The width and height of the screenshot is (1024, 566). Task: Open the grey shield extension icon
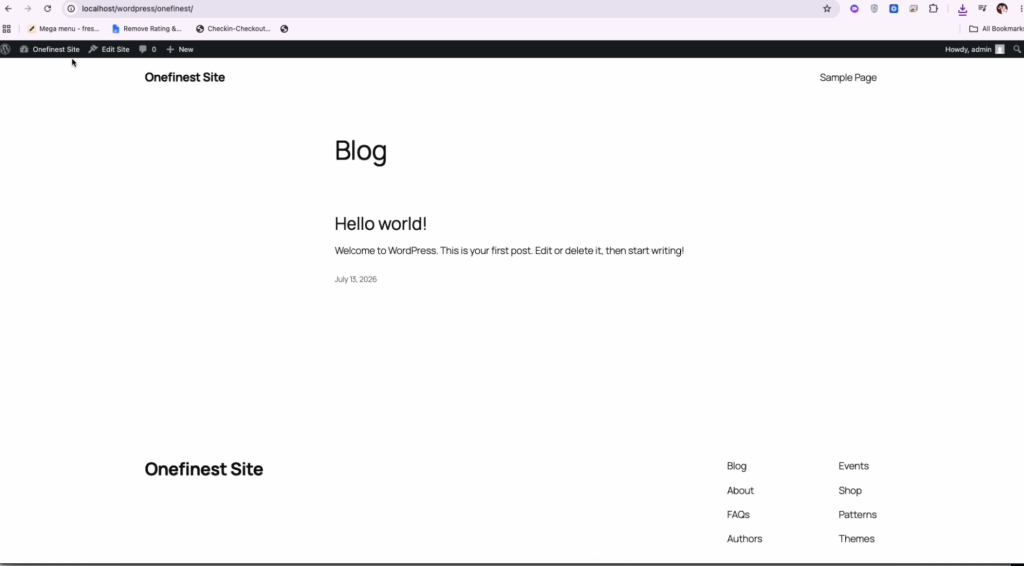point(874,8)
